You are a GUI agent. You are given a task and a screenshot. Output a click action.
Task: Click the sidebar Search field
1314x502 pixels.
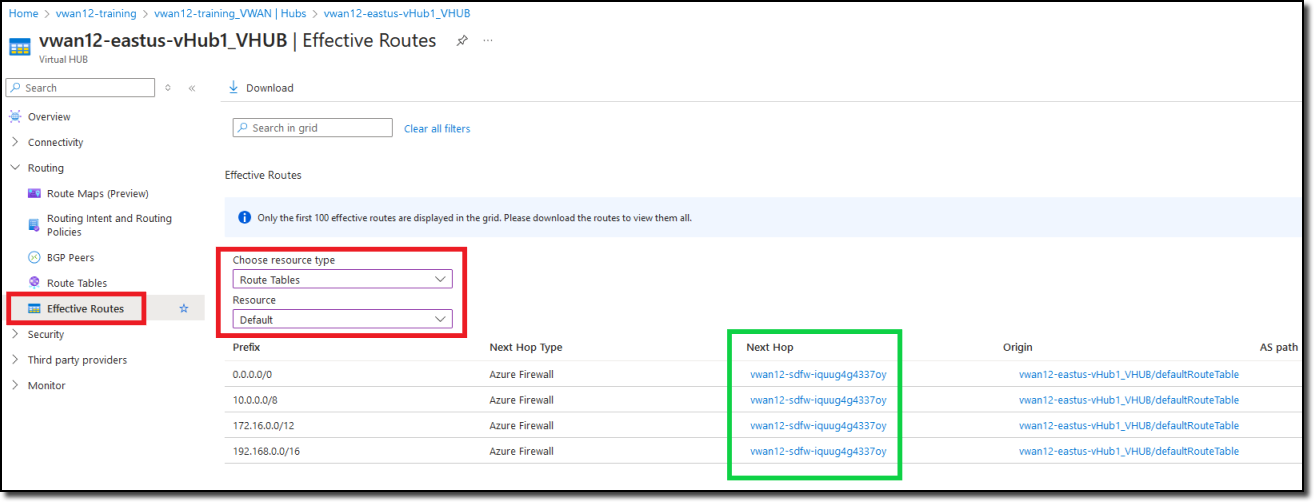(80, 88)
